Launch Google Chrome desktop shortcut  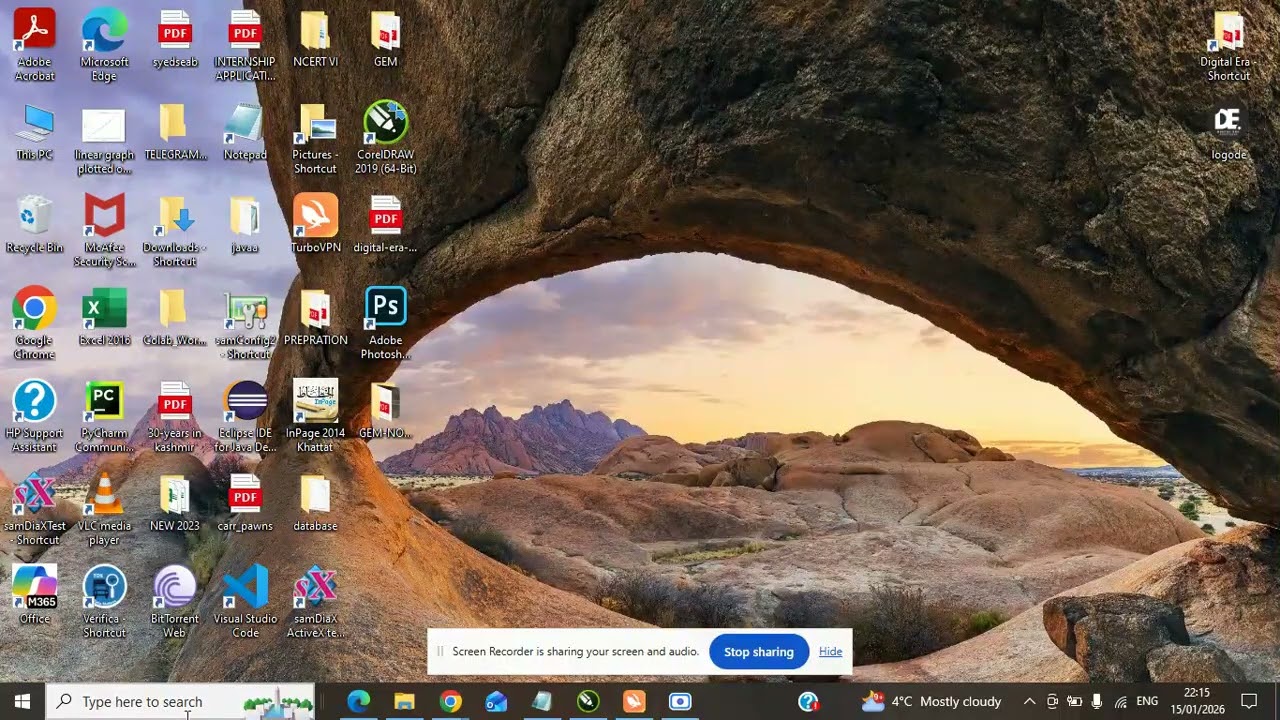click(34, 324)
